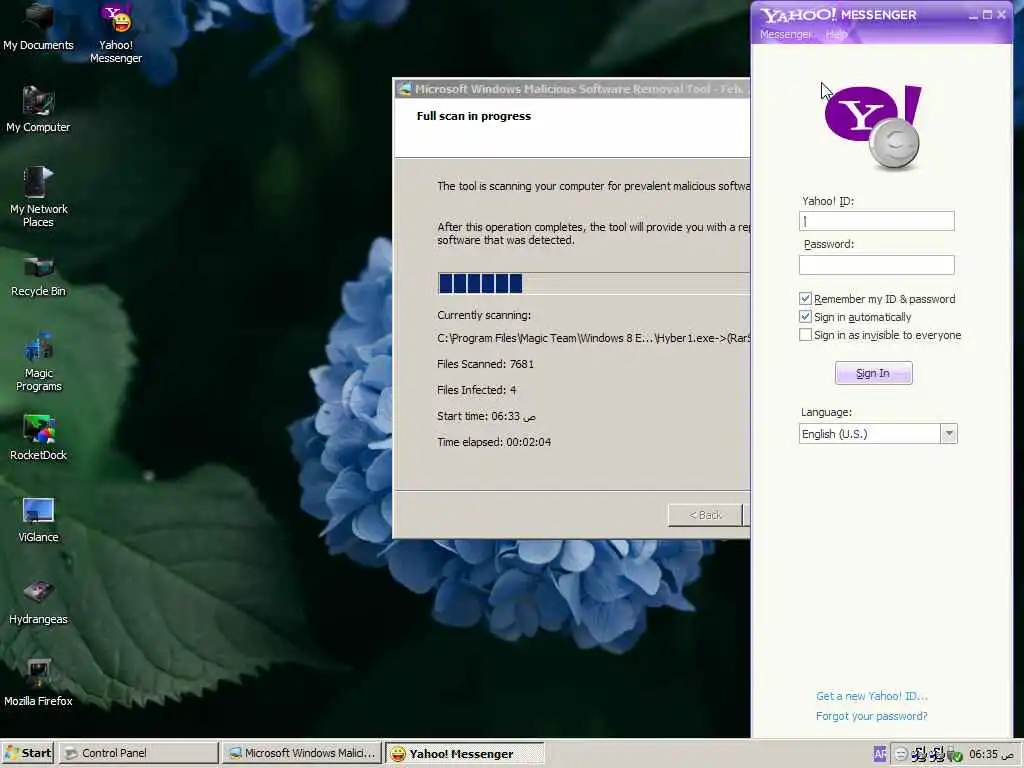Select the Magic Programs desktop icon
The height and width of the screenshot is (768, 1024).
[x=38, y=361]
